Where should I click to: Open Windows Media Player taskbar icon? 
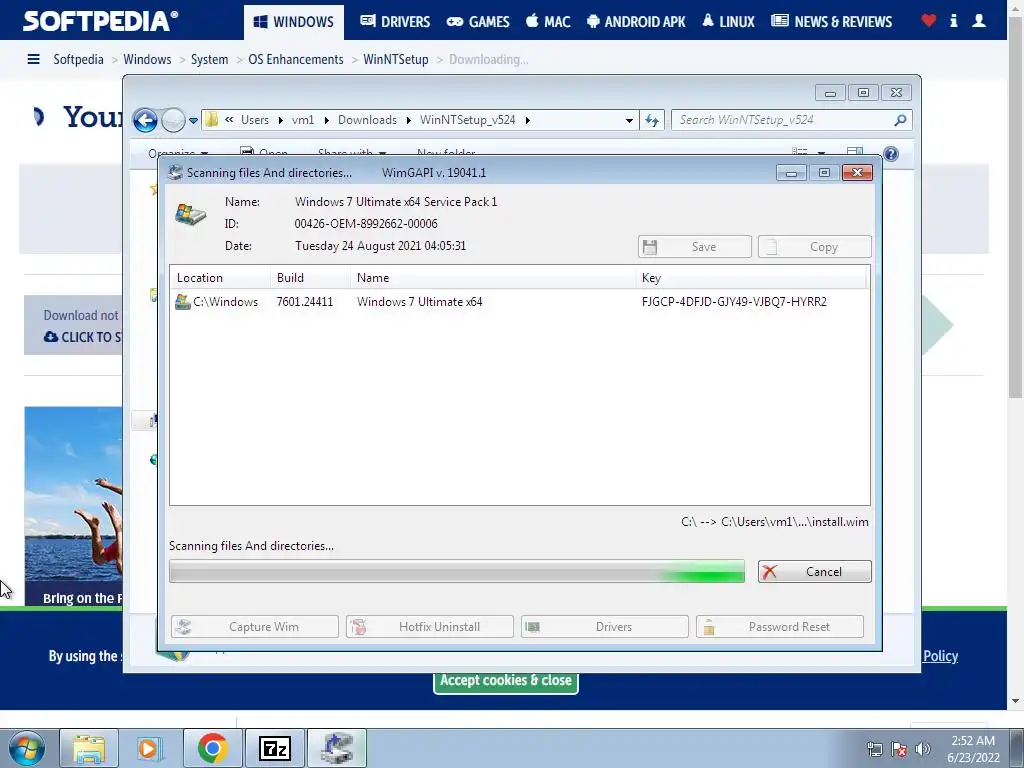pos(149,748)
